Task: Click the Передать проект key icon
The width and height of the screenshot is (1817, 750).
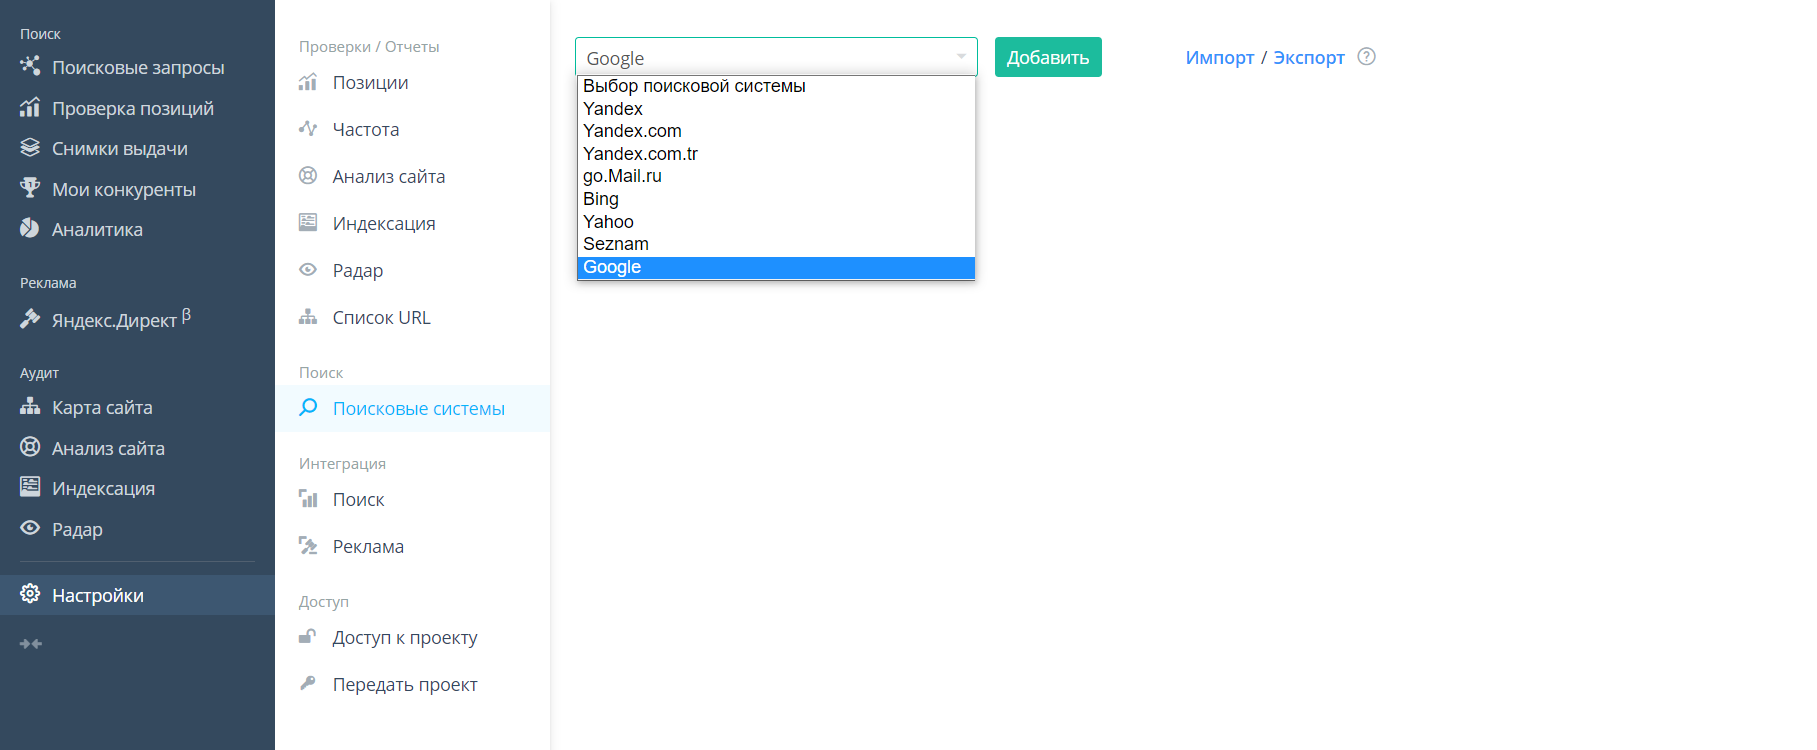Action: 308,683
